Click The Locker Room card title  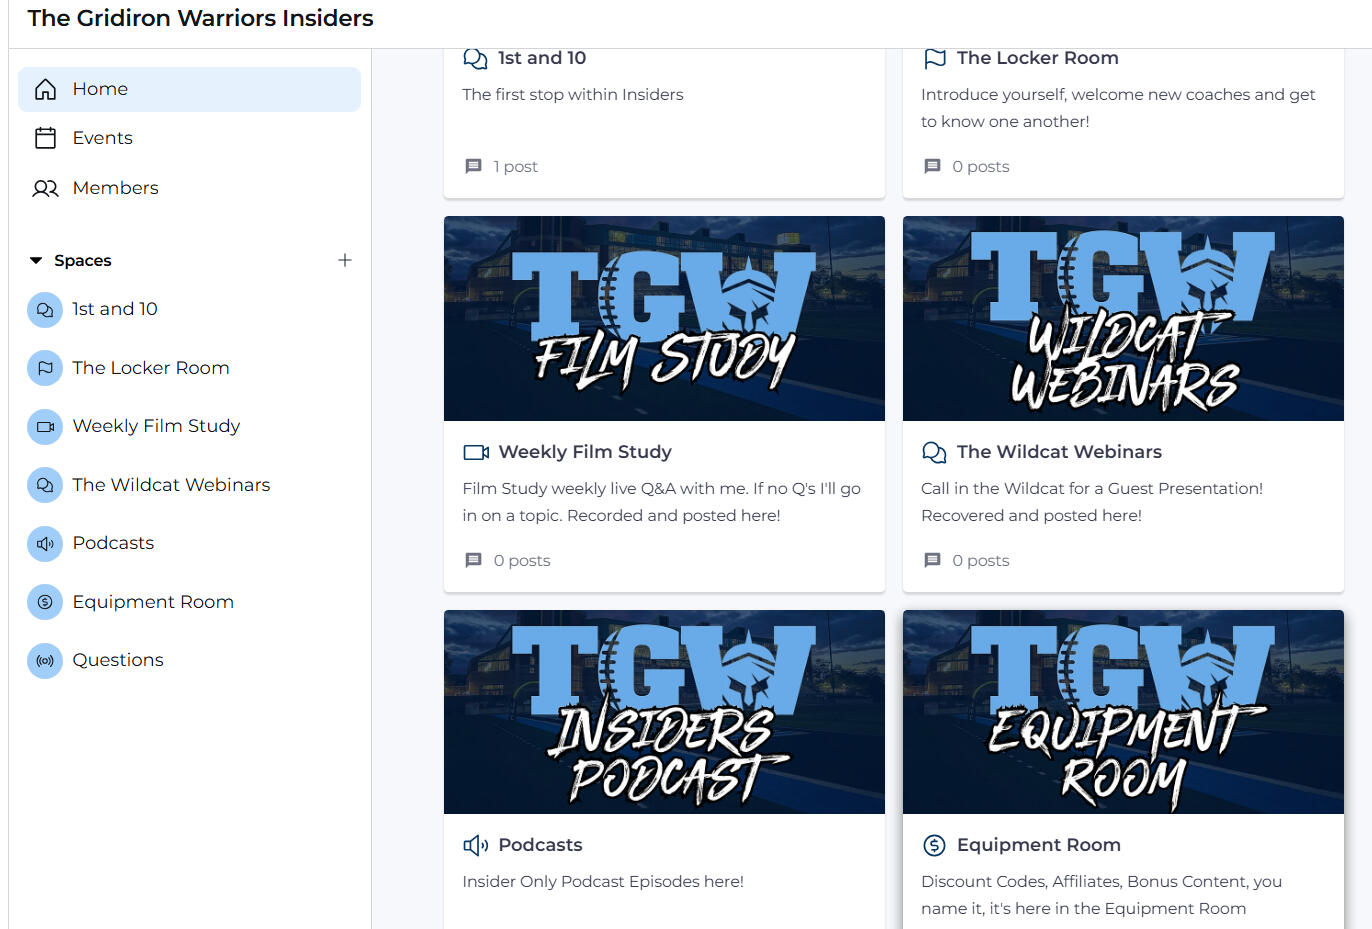(x=1037, y=58)
